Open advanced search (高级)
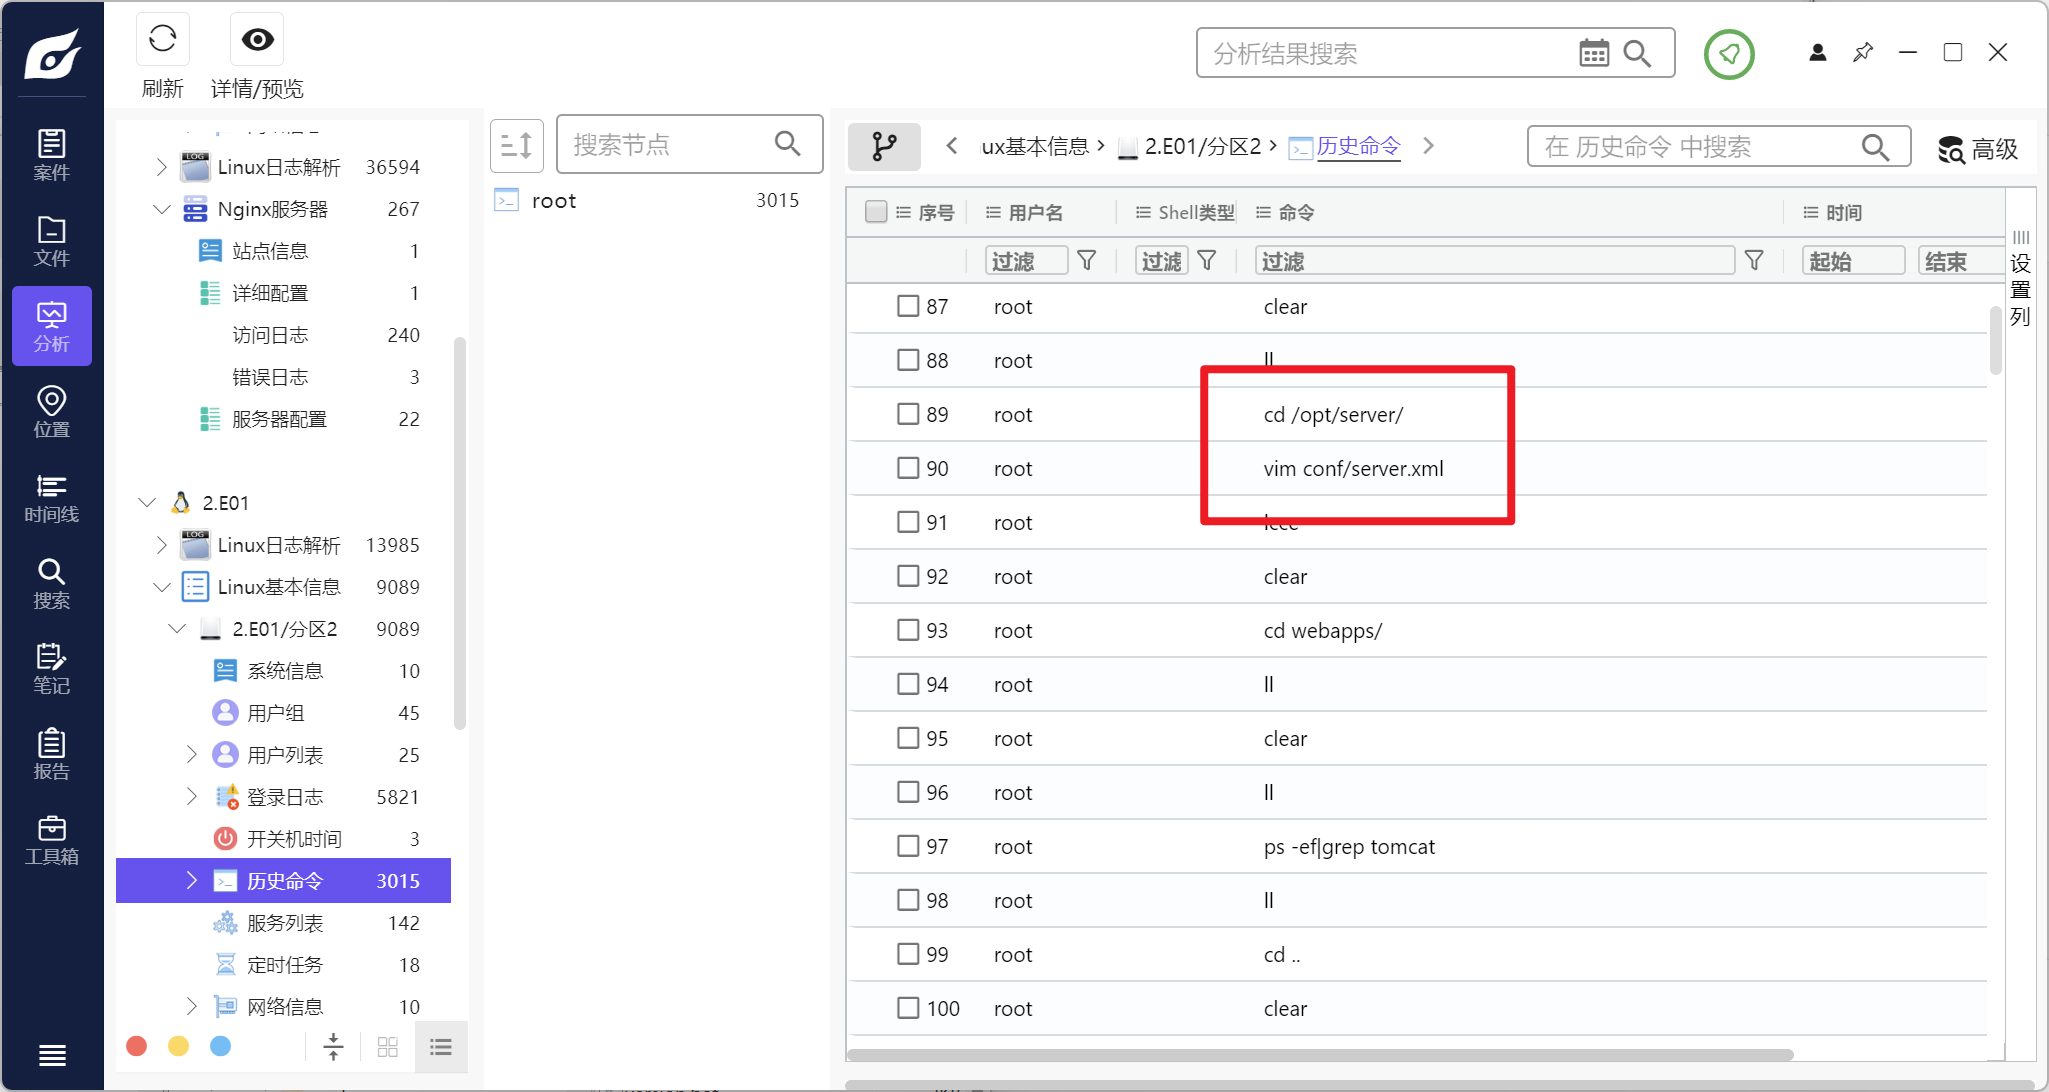 pos(1978,149)
